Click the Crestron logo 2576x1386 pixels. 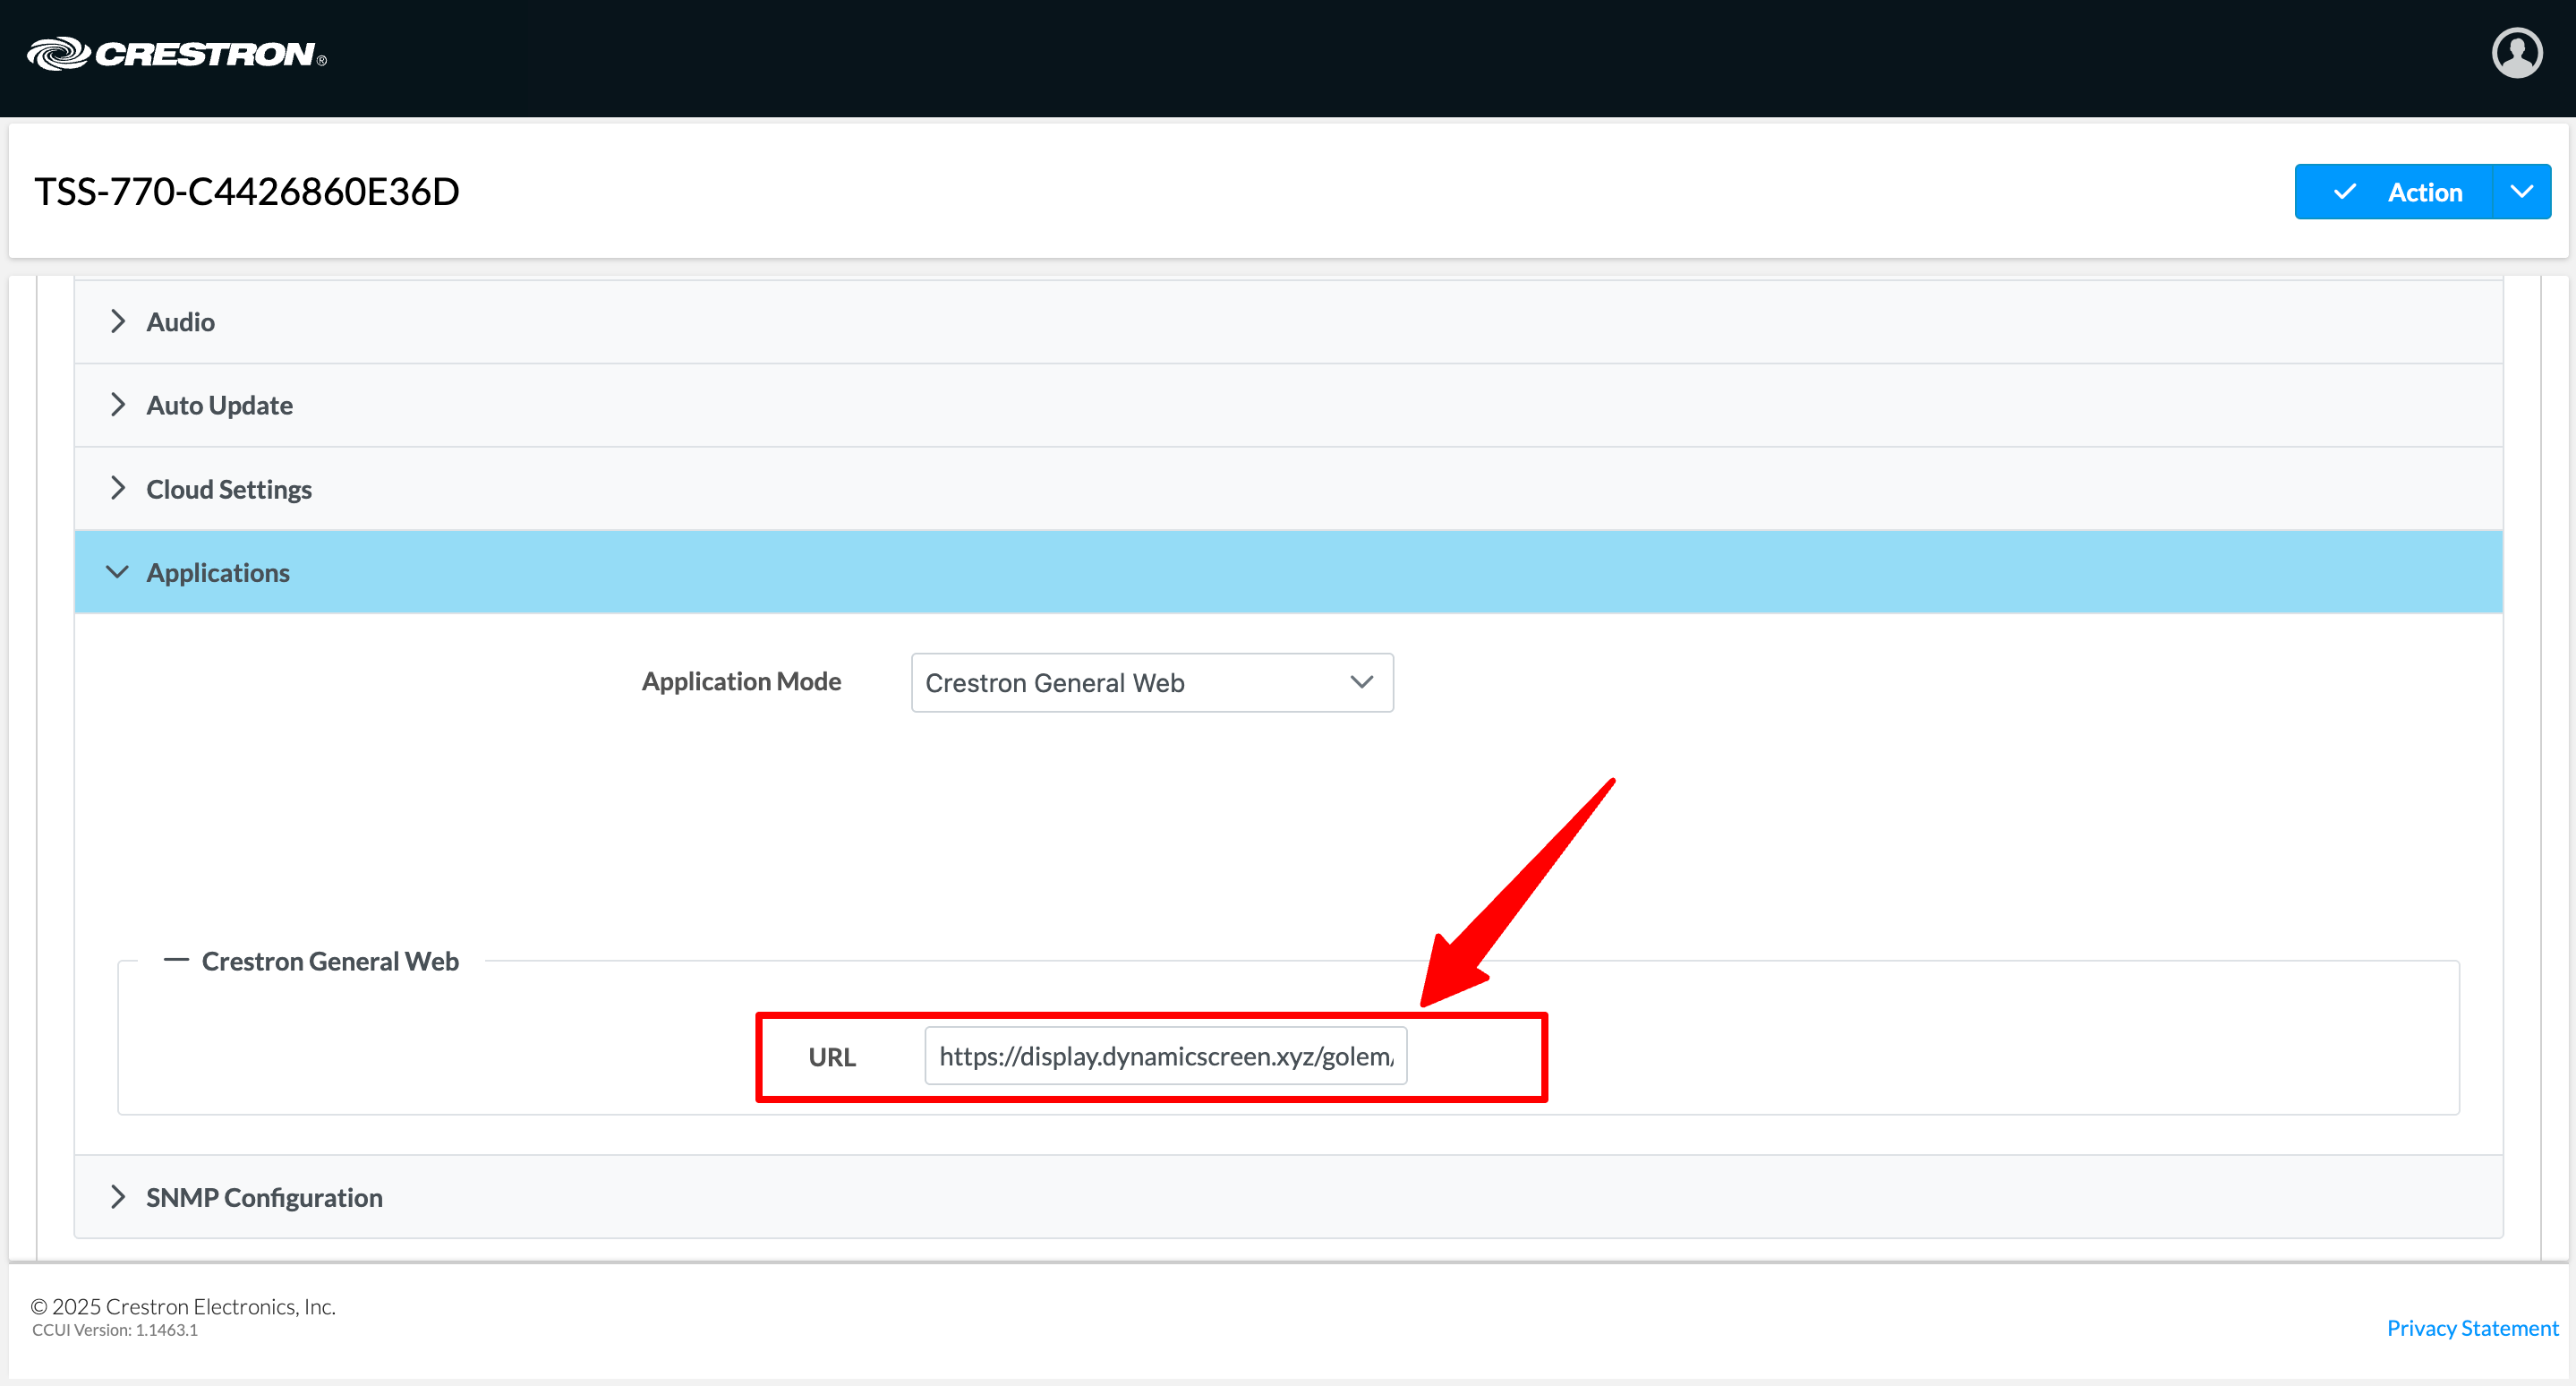point(177,54)
